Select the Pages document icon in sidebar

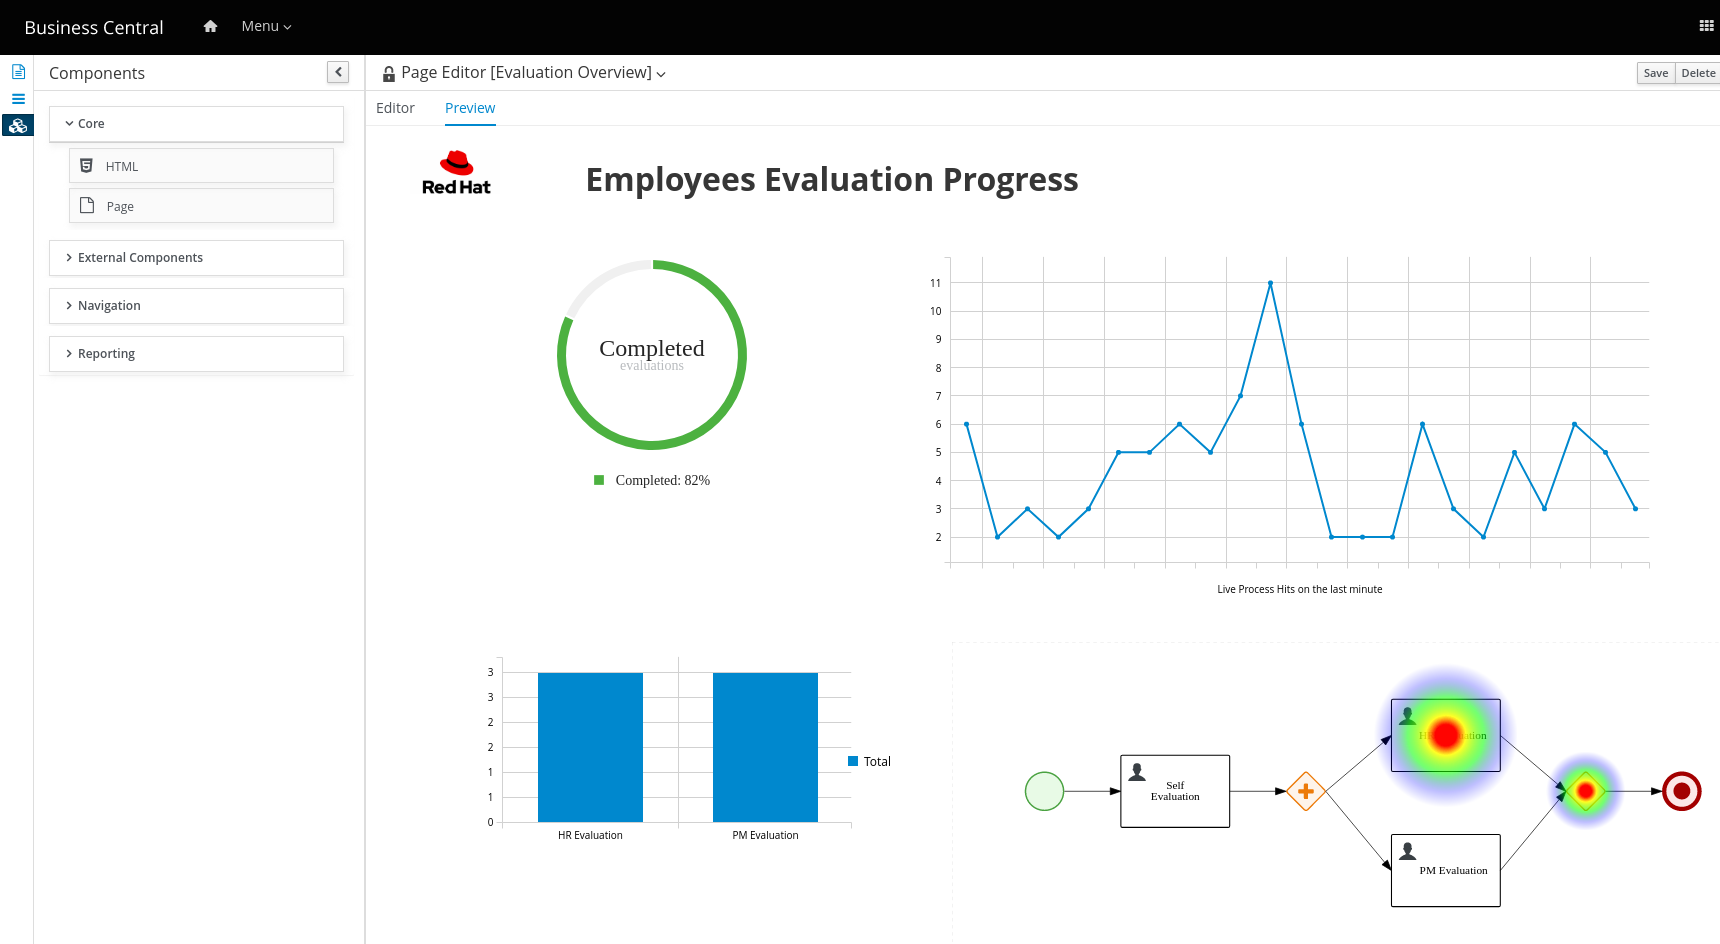click(18, 72)
